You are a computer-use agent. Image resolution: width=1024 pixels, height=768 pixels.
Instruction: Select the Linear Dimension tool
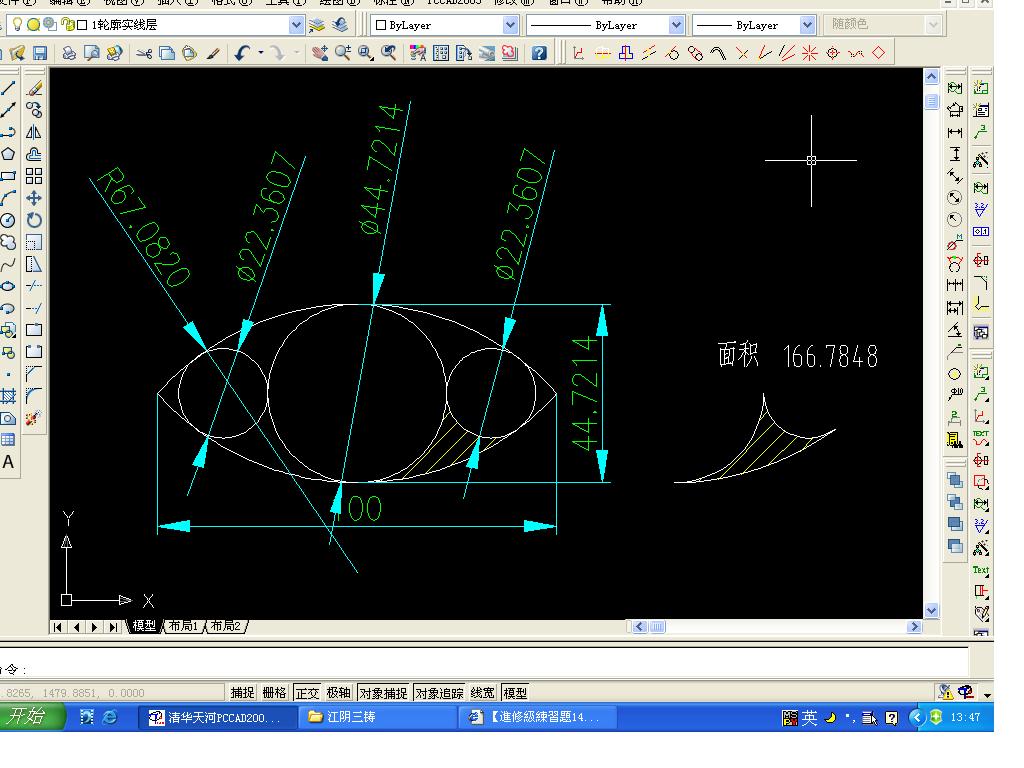[955, 133]
